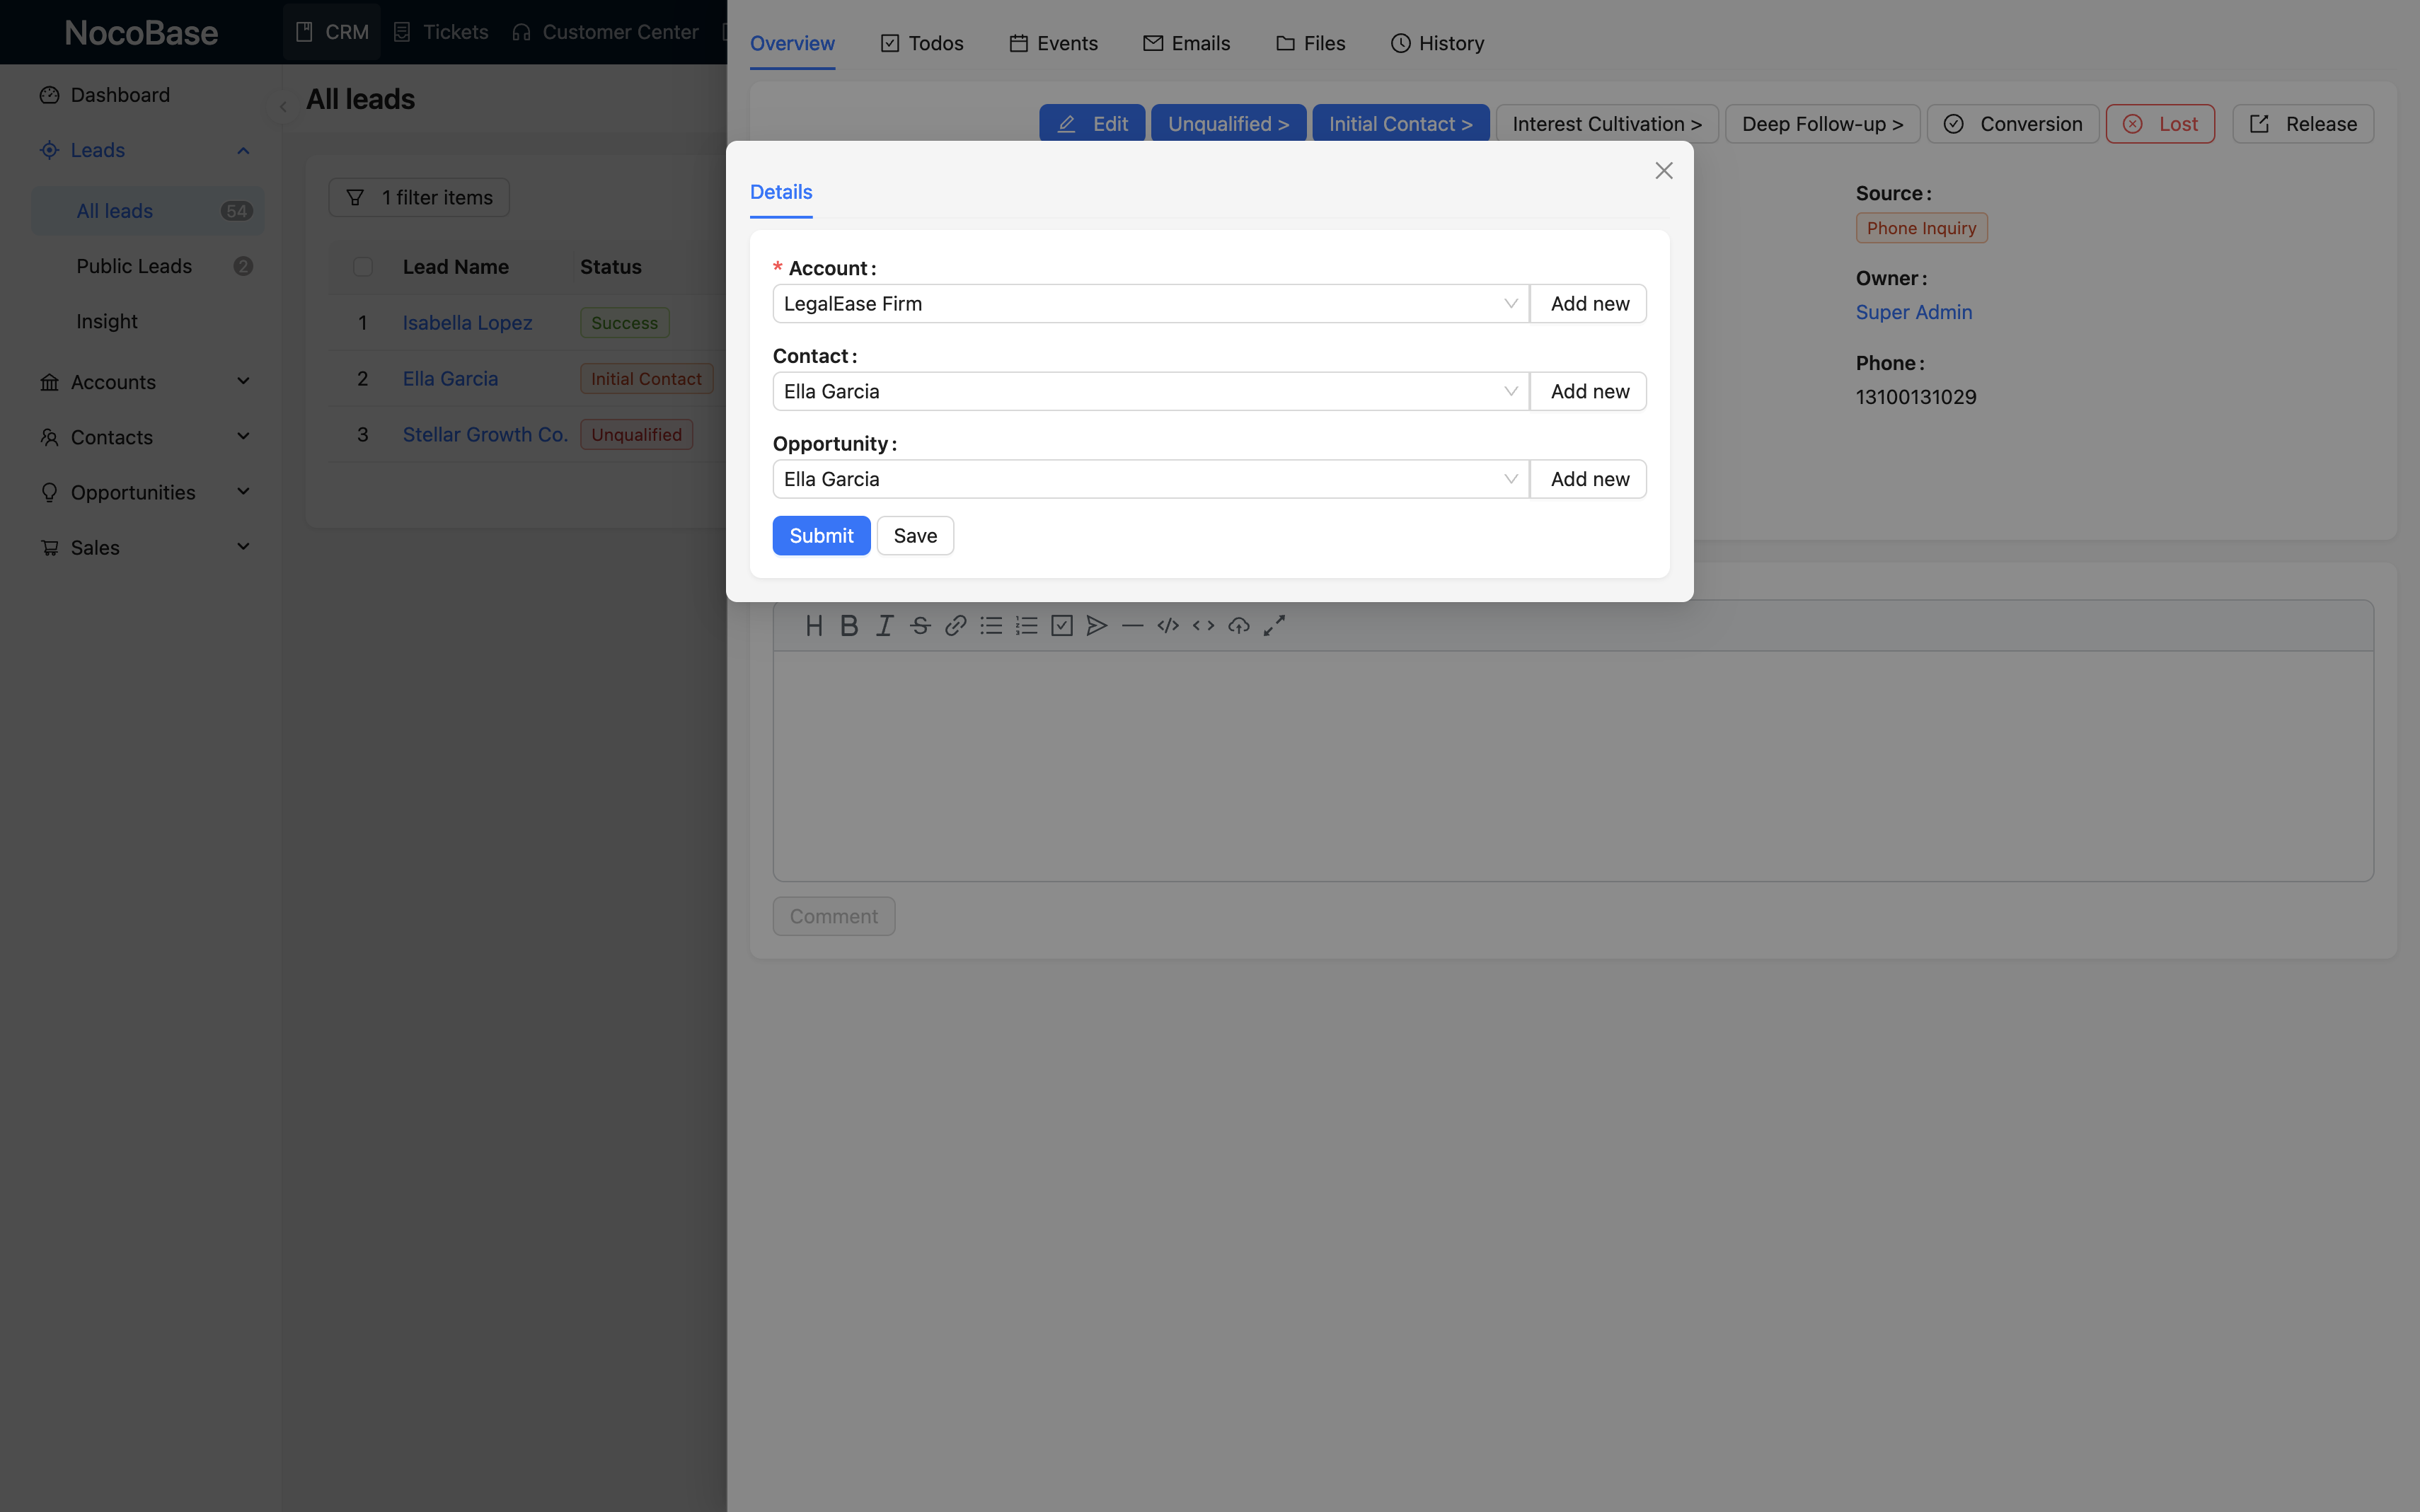Insert a task list in the comment editor
The image size is (2420, 1512).
pos(1062,625)
